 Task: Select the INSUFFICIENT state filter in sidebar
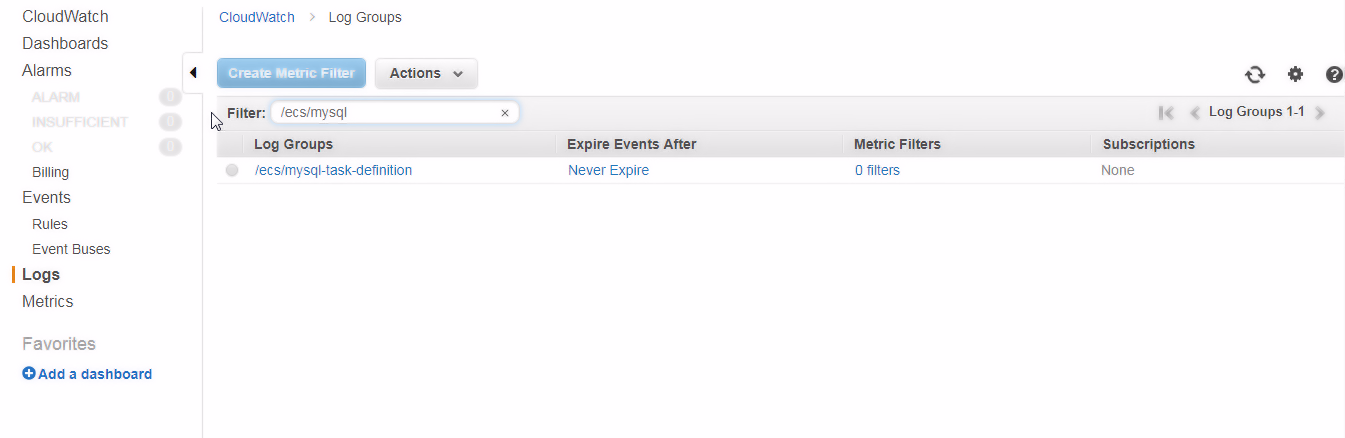point(80,122)
